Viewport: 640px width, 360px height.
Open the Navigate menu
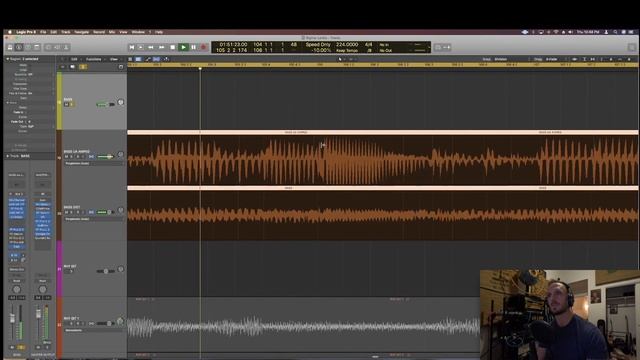pyautogui.click(x=82, y=32)
